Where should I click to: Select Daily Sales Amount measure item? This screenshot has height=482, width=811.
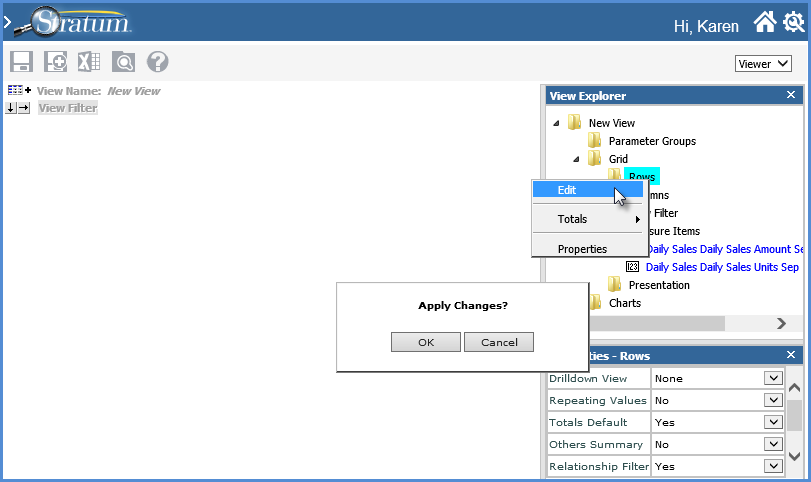(726, 249)
